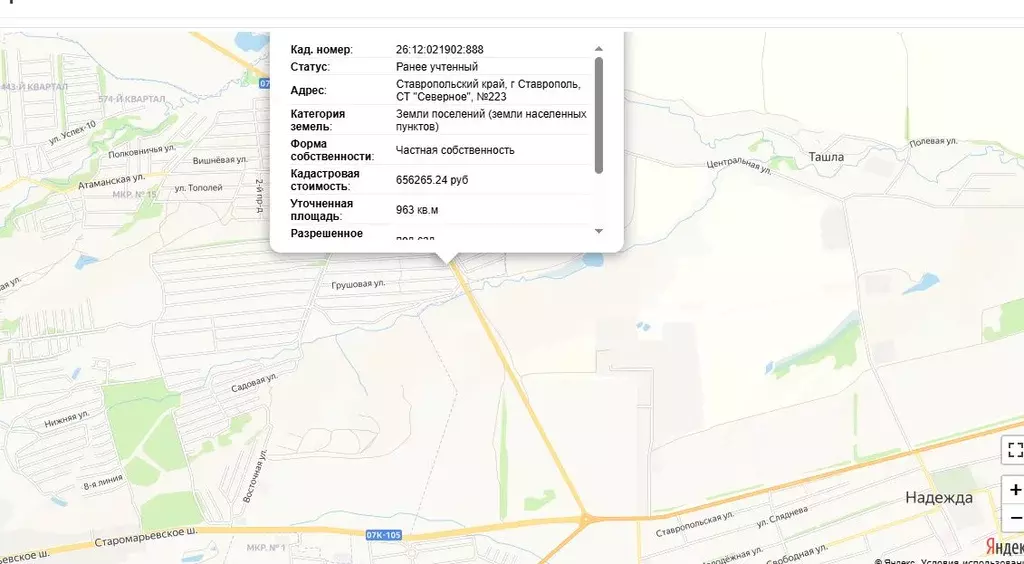Image resolution: width=1024 pixels, height=564 pixels.
Task: Click the cadastral number 26:12:021902:888
Action: coord(440,49)
